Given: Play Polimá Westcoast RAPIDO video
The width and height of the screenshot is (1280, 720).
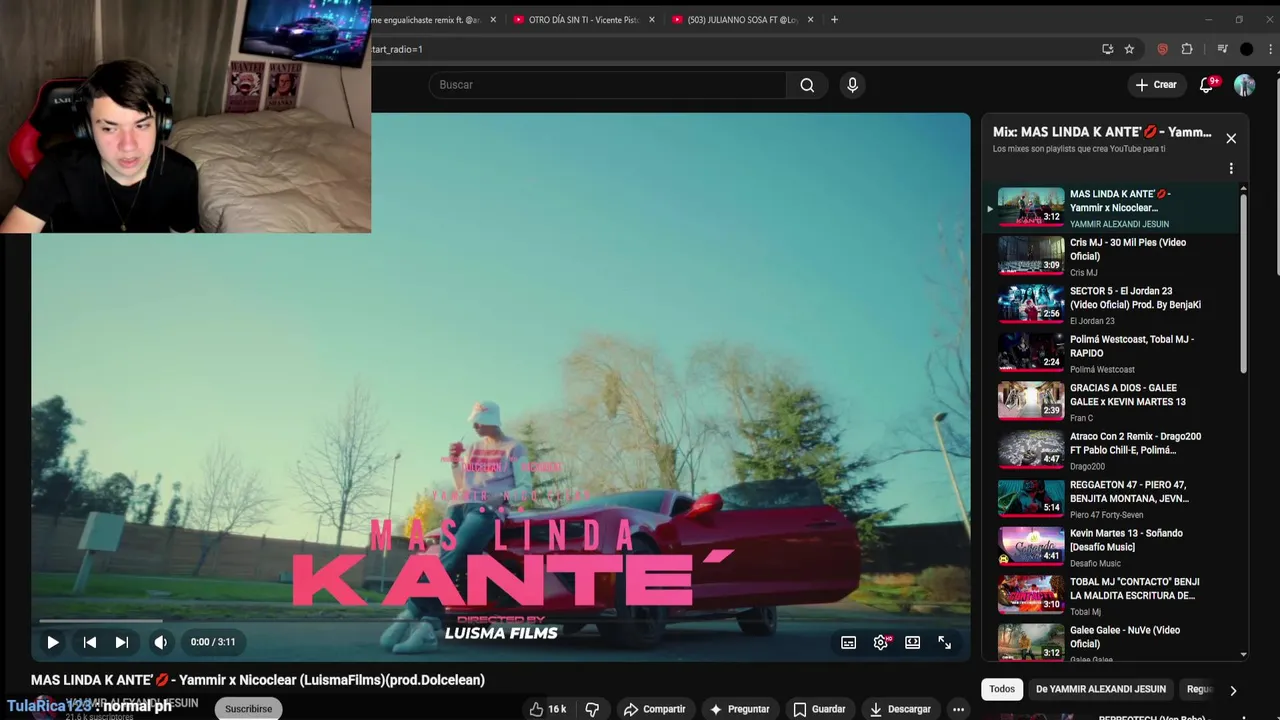Looking at the screenshot, I should click(1109, 354).
